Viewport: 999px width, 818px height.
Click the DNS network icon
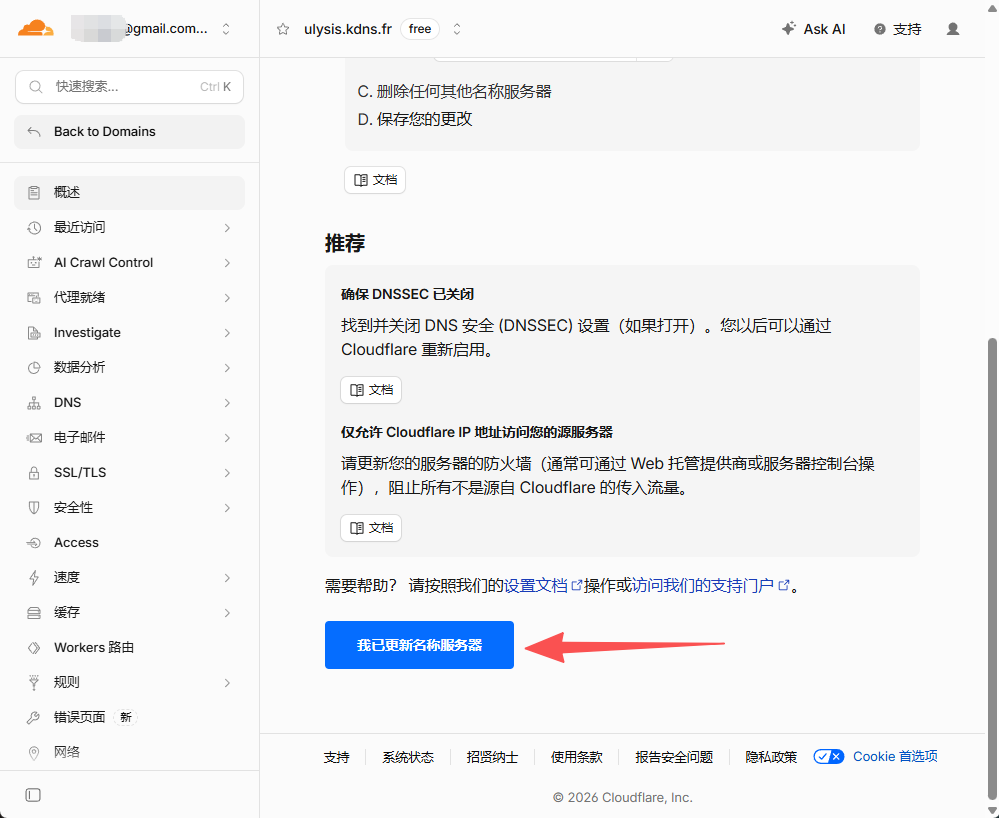[x=34, y=403]
